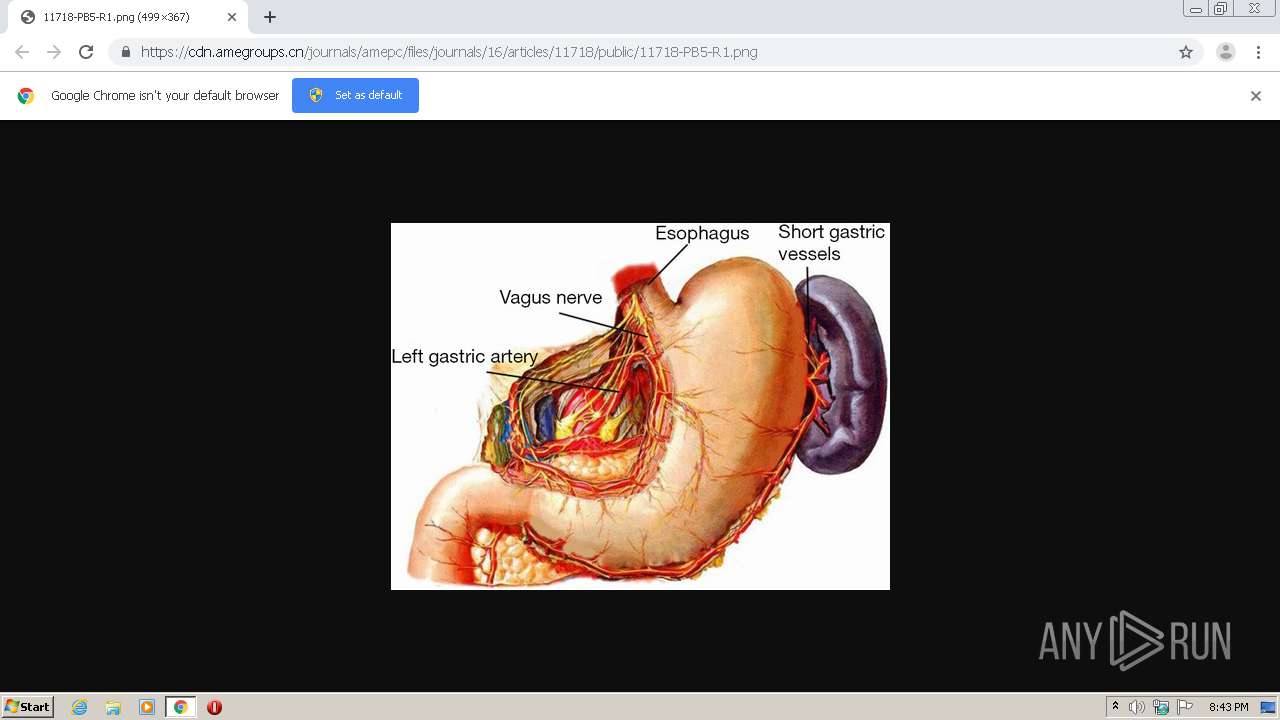Click the Set as default button

(355, 95)
